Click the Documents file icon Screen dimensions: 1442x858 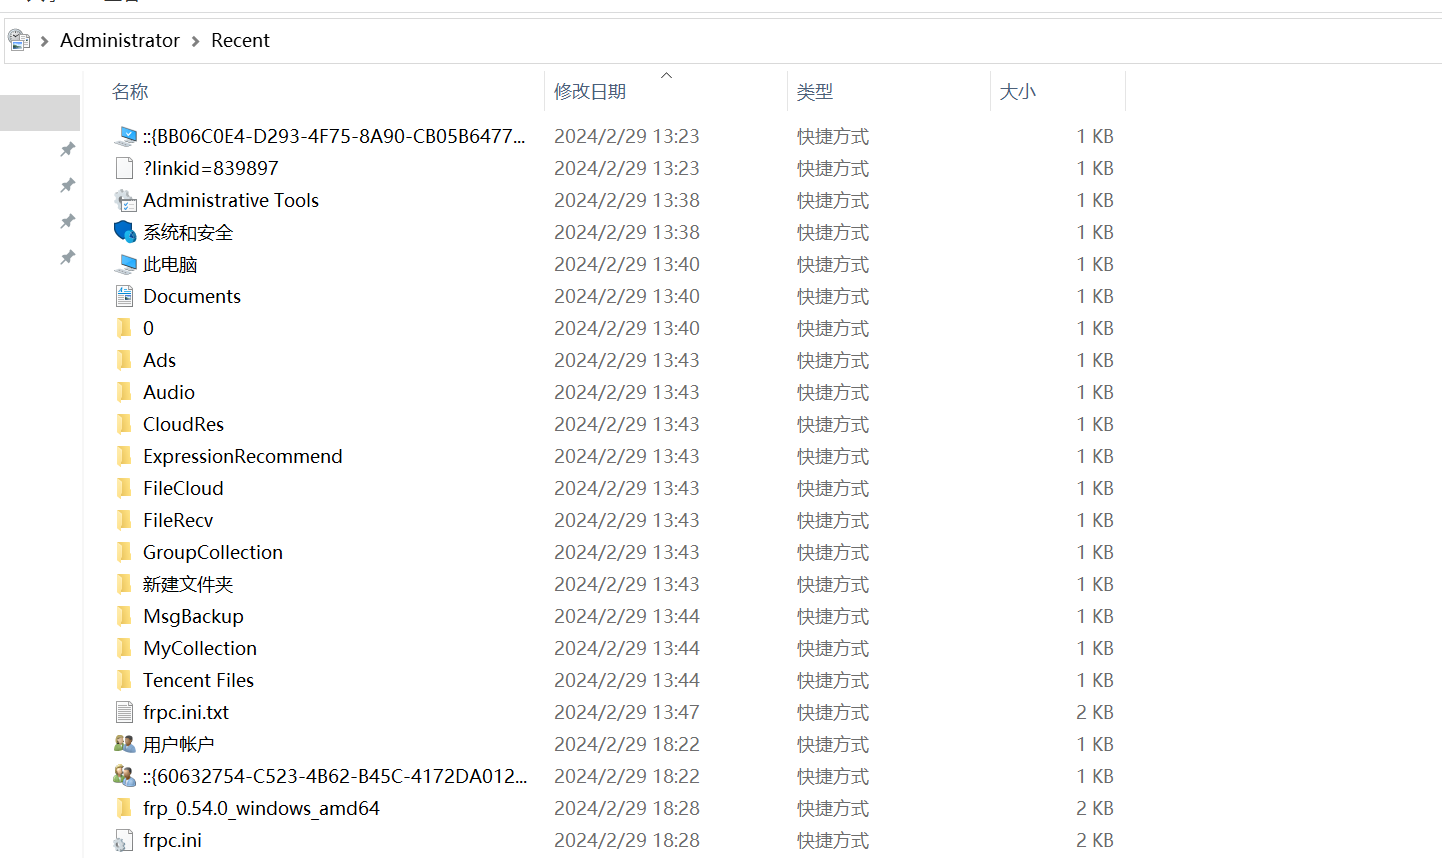pos(125,296)
